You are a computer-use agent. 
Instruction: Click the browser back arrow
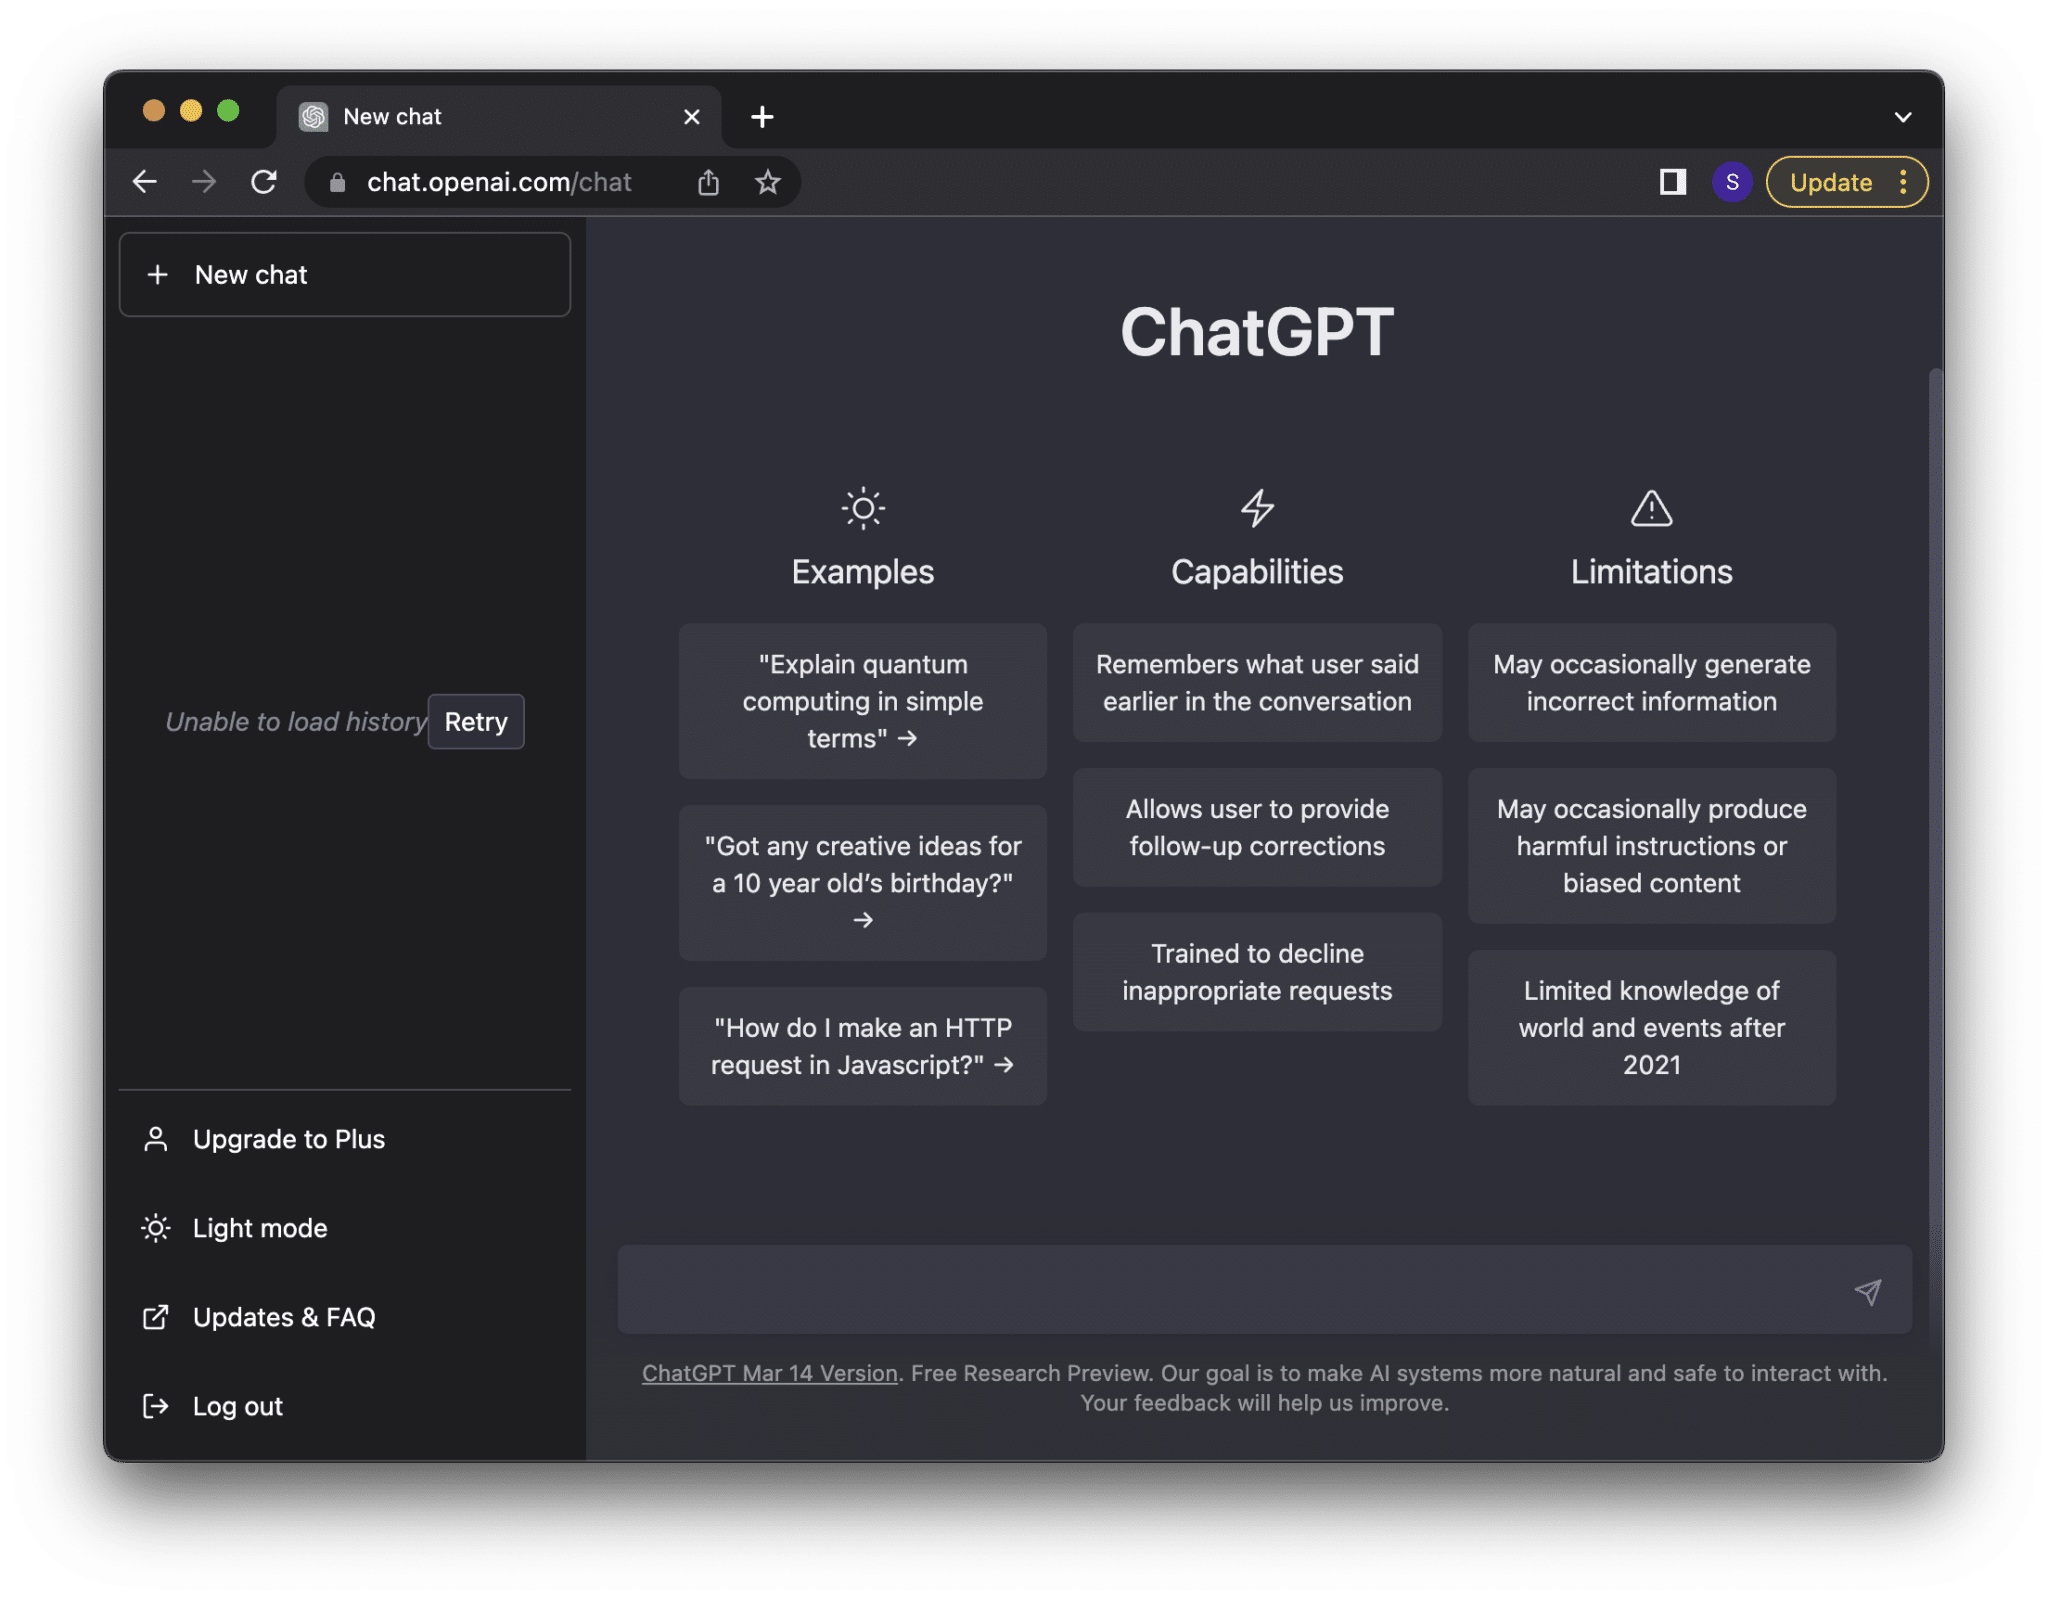click(x=145, y=182)
